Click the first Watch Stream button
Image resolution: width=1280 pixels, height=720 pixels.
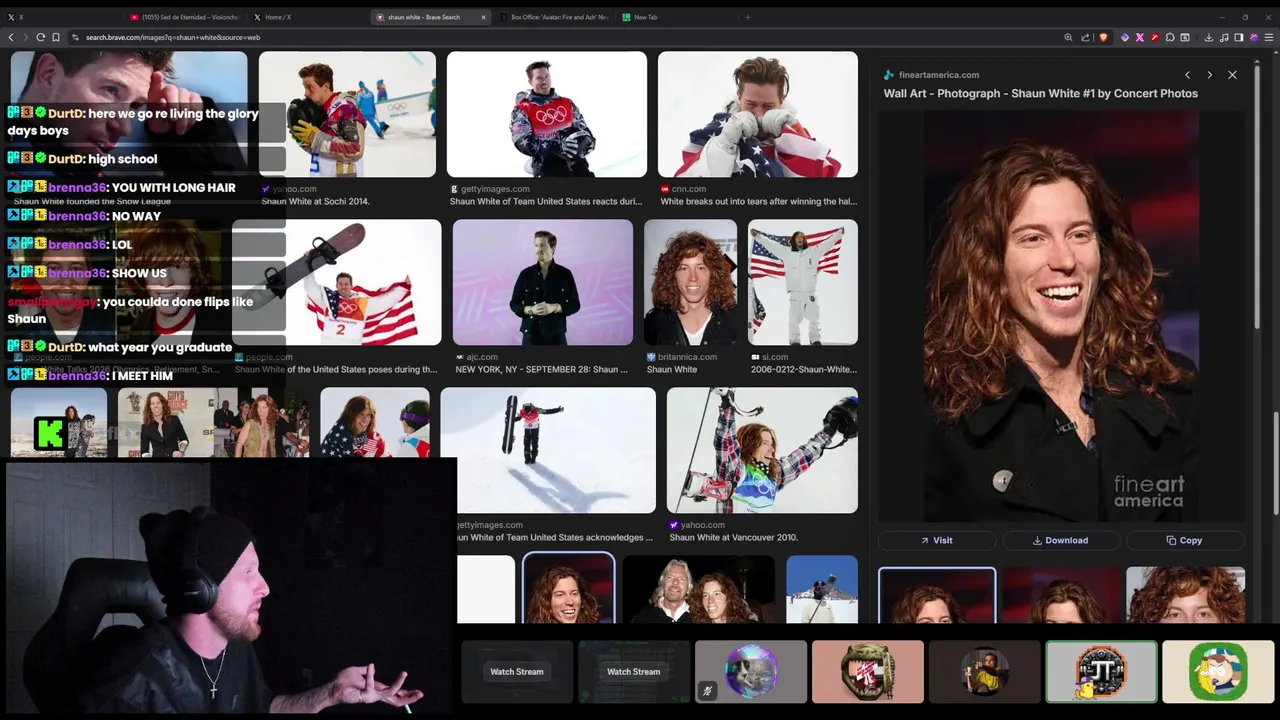point(517,672)
